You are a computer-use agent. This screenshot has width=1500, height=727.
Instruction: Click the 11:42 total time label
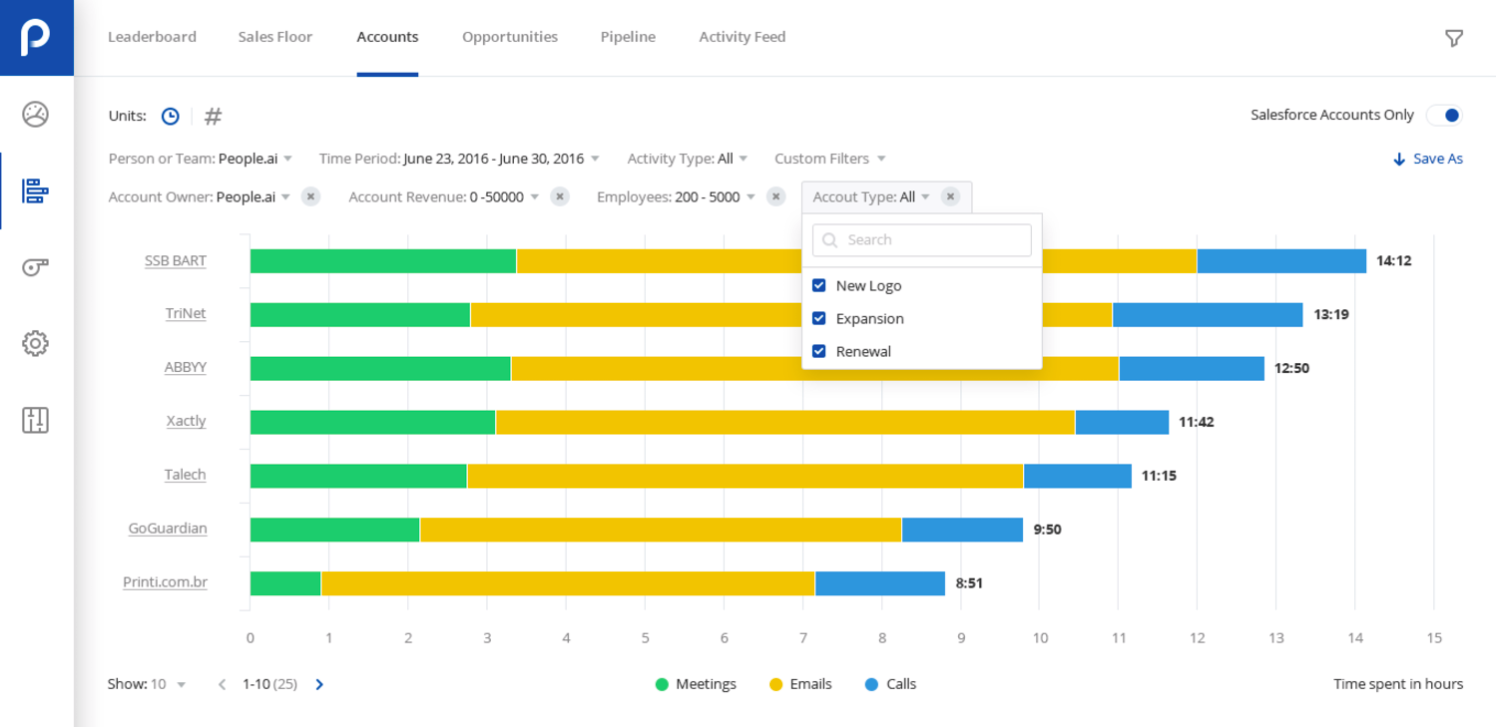click(x=1196, y=422)
